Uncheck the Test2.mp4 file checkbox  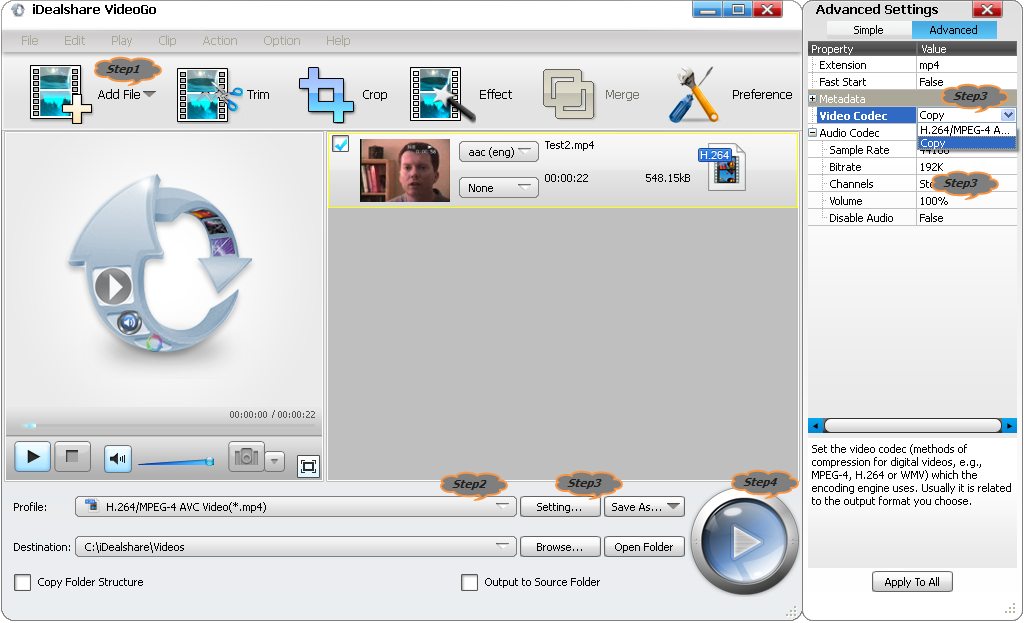(x=341, y=143)
